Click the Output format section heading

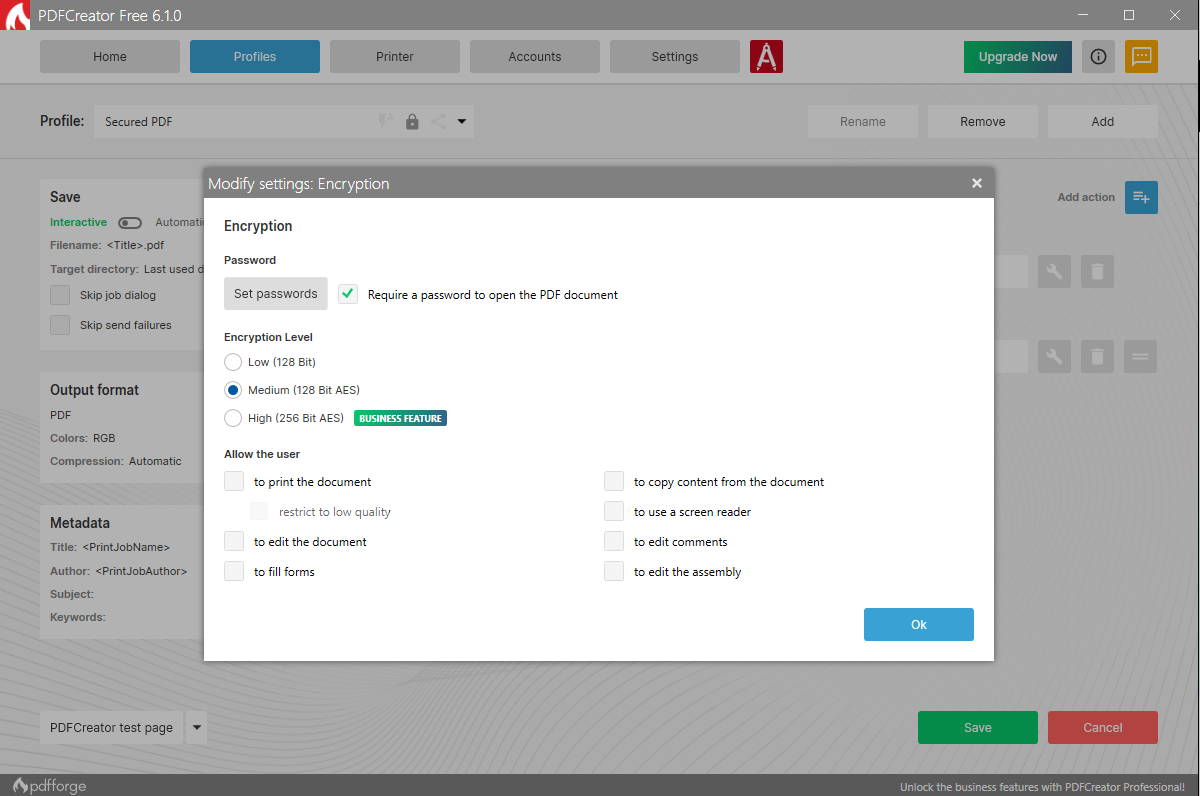(x=95, y=390)
